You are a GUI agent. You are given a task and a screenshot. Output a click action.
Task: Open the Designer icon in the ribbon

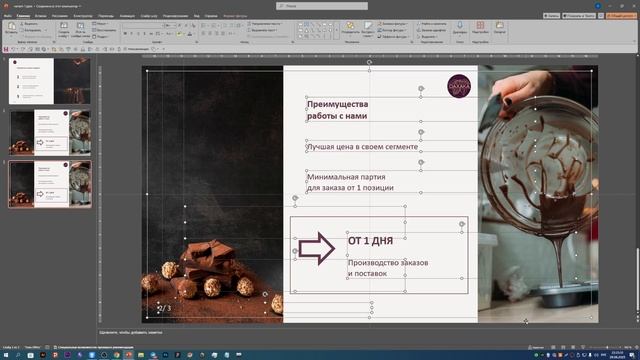tap(500, 26)
